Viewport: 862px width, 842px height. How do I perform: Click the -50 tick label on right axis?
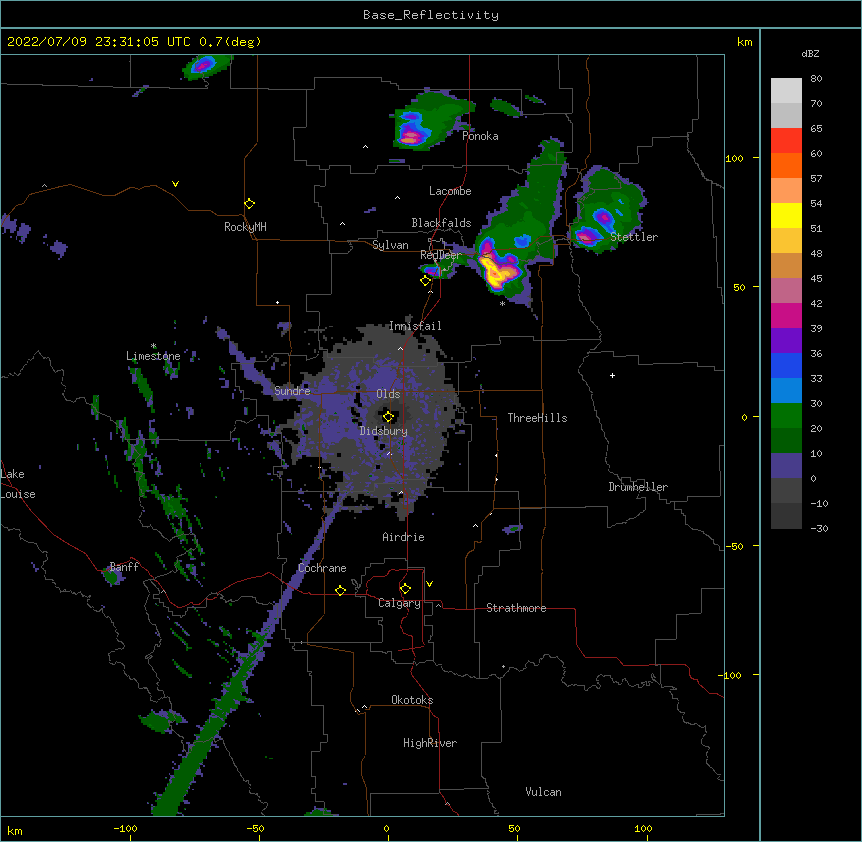[734, 546]
